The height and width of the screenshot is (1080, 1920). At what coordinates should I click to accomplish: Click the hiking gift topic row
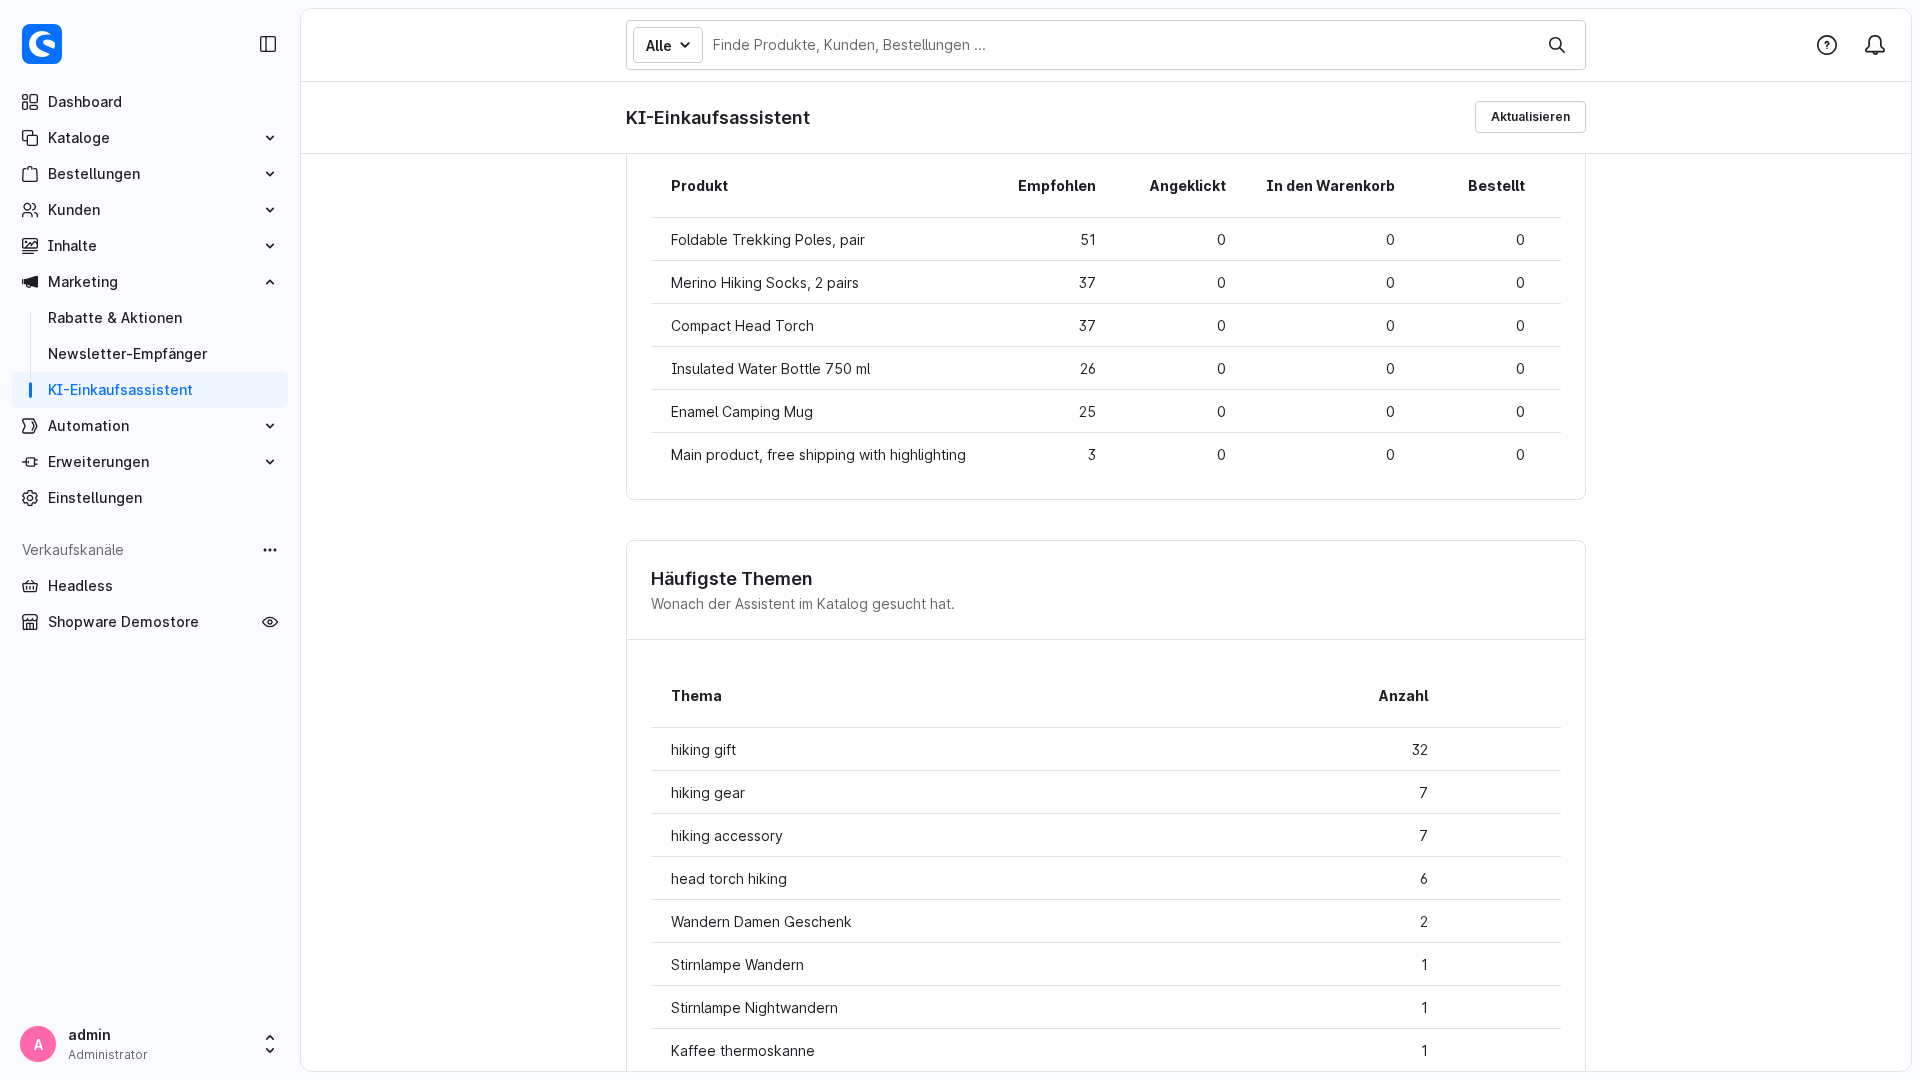1105,750
